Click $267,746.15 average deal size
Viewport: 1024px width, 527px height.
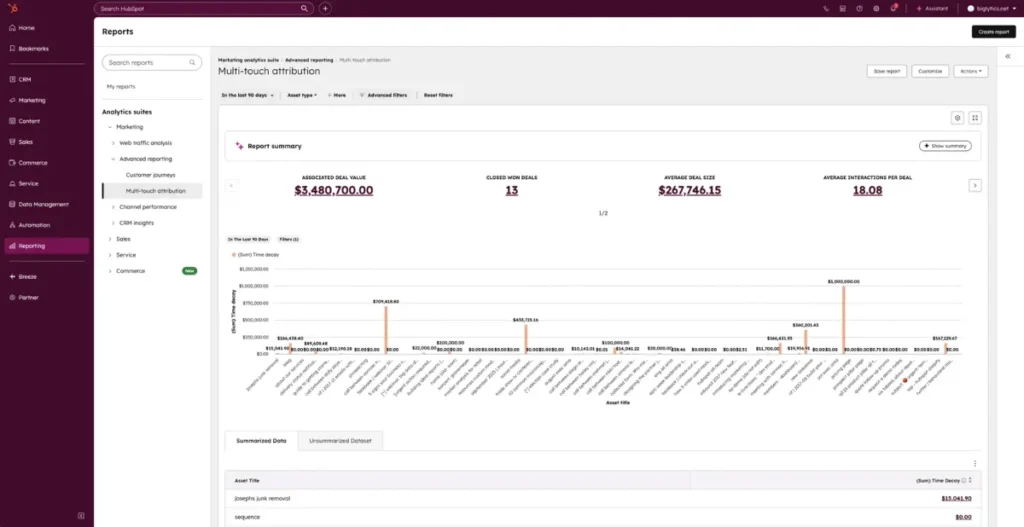[x=690, y=190]
